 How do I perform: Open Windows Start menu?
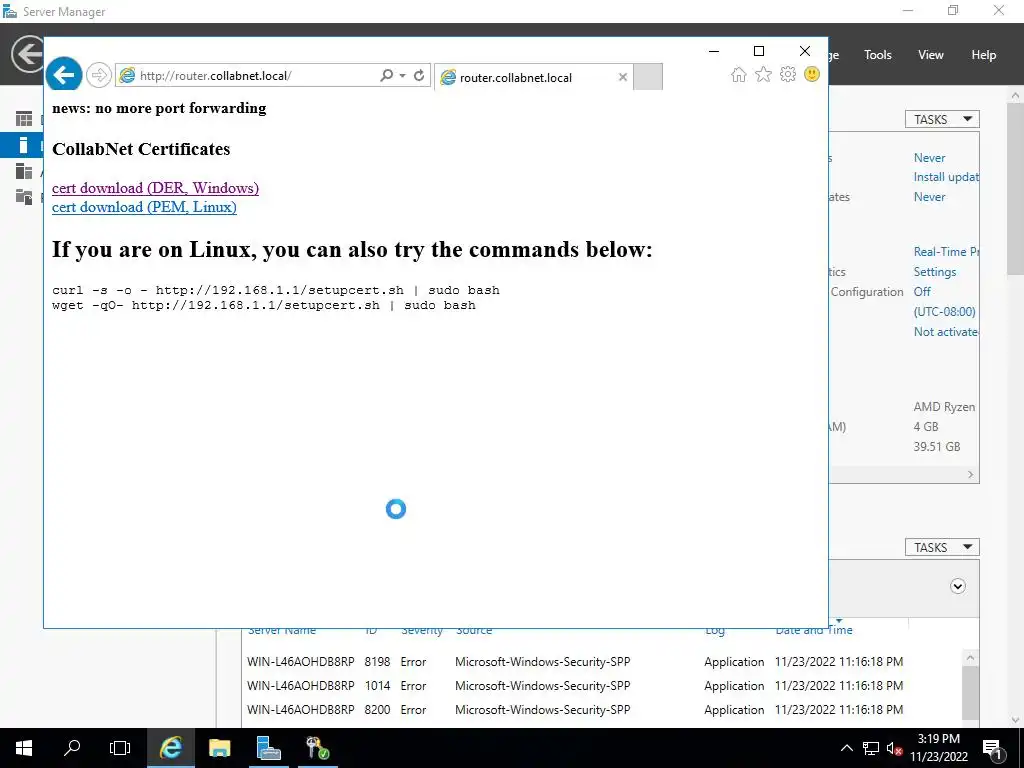coord(24,748)
